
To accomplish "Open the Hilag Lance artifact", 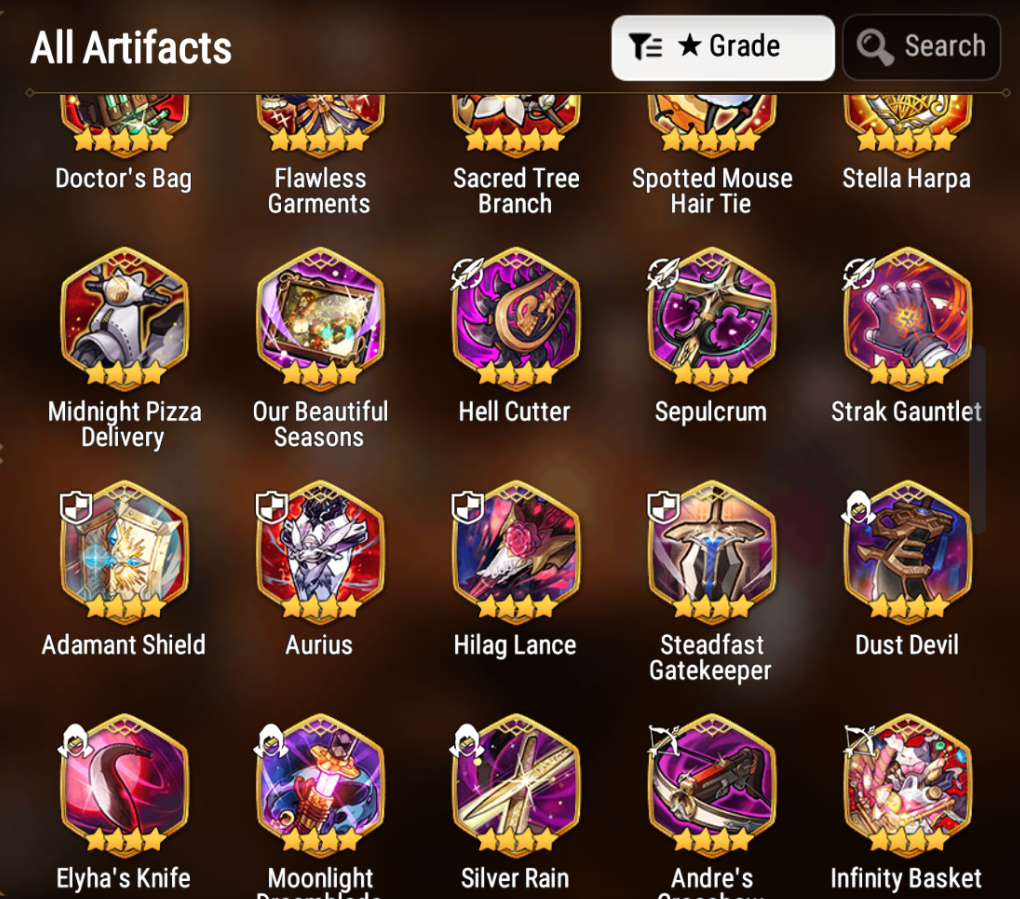I will point(515,552).
